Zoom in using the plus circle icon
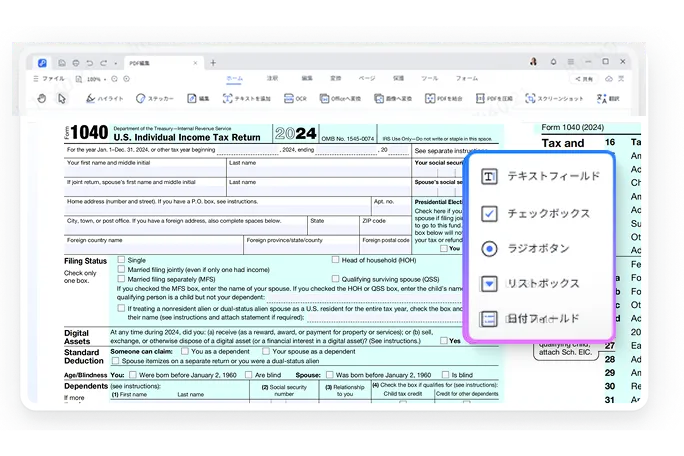The width and height of the screenshot is (684, 456). click(127, 79)
